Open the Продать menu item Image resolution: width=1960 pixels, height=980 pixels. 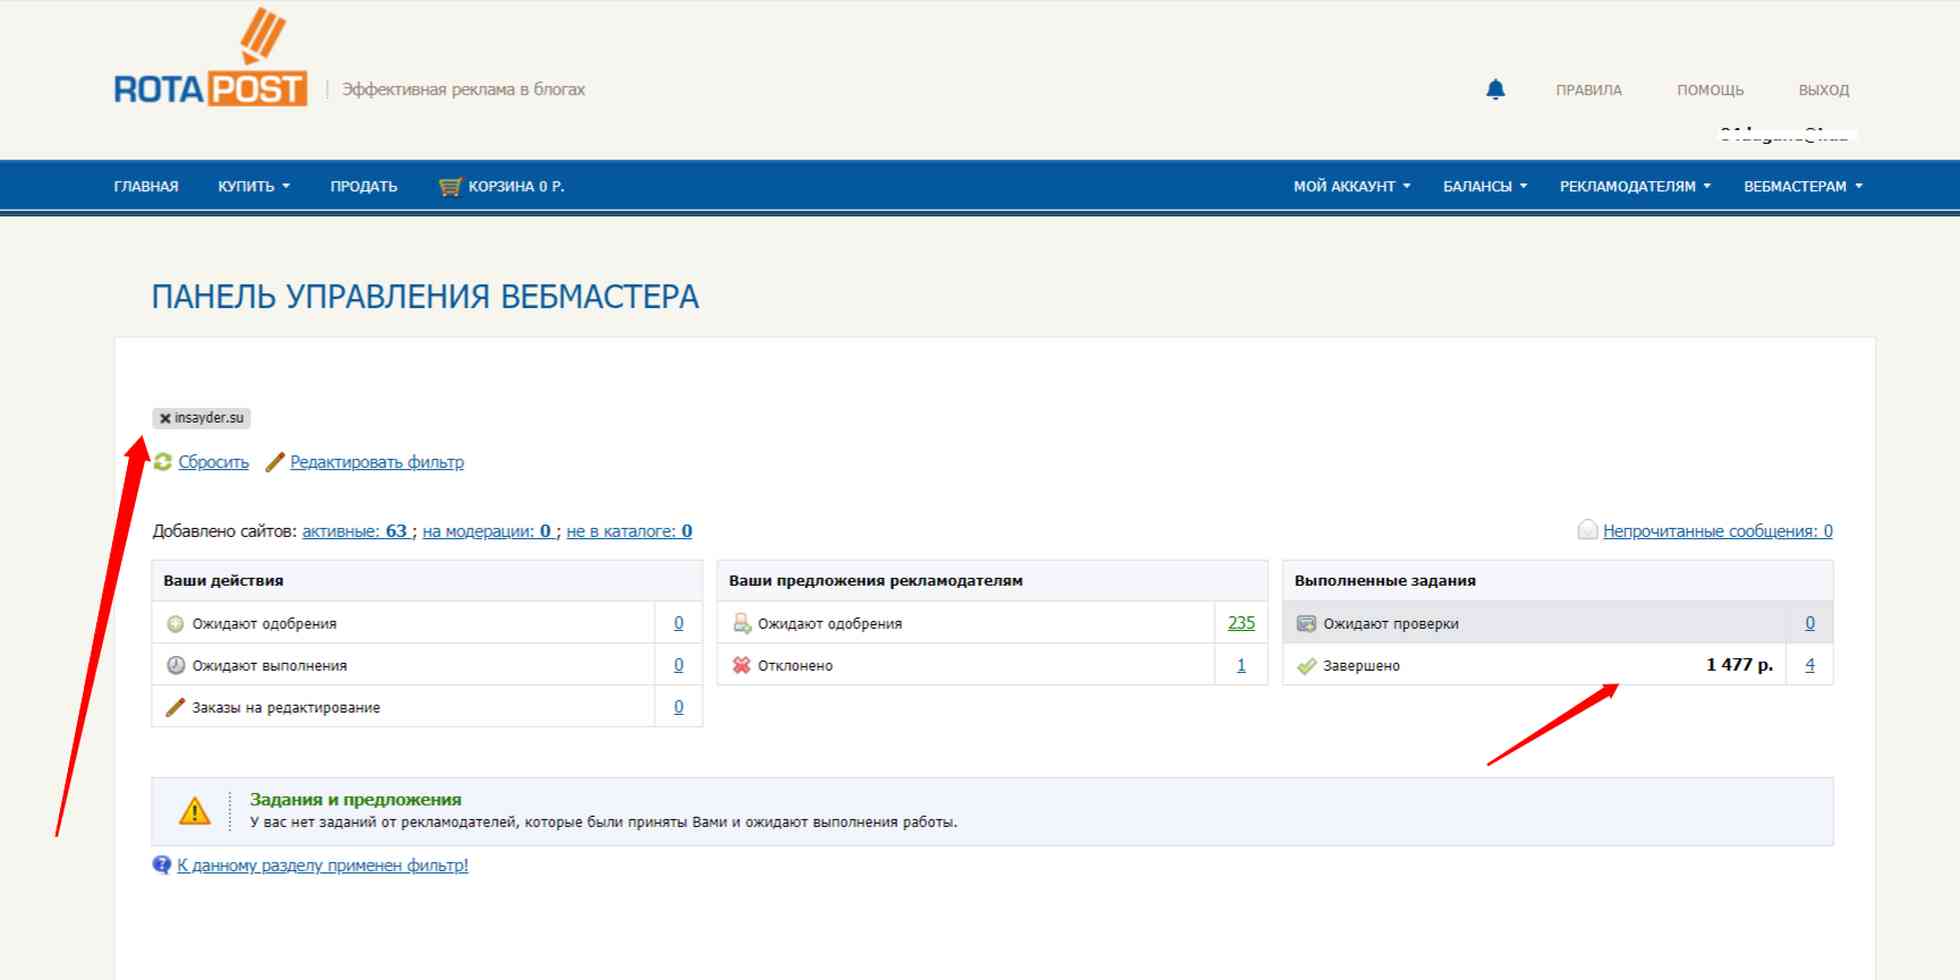point(363,187)
